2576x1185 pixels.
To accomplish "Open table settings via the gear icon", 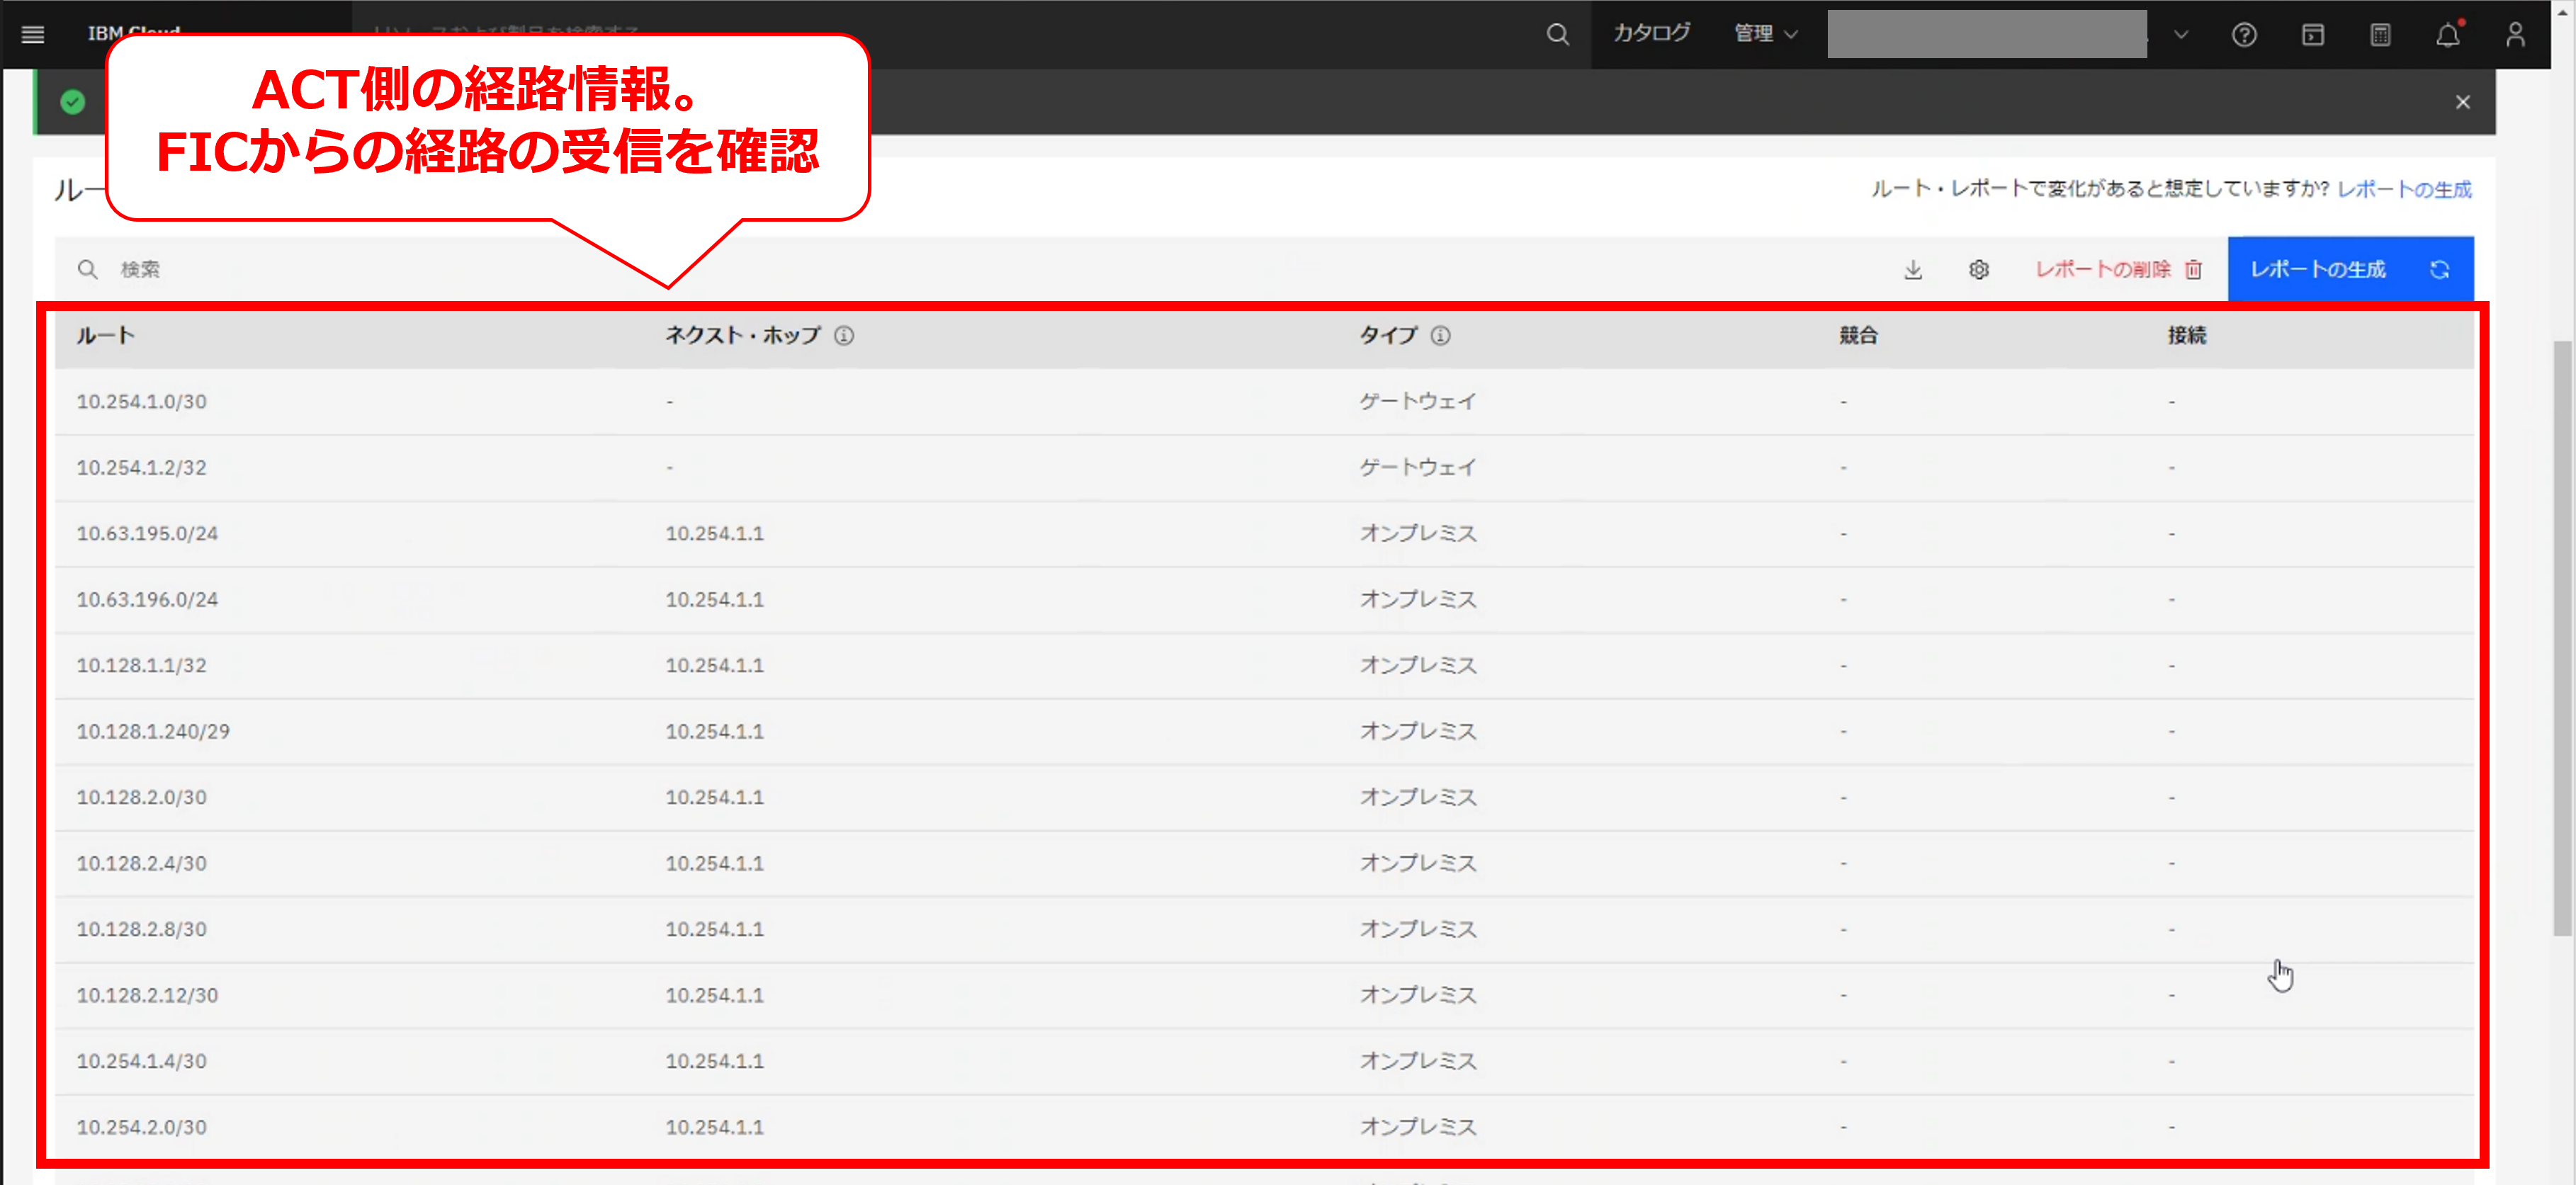I will pos(1978,269).
